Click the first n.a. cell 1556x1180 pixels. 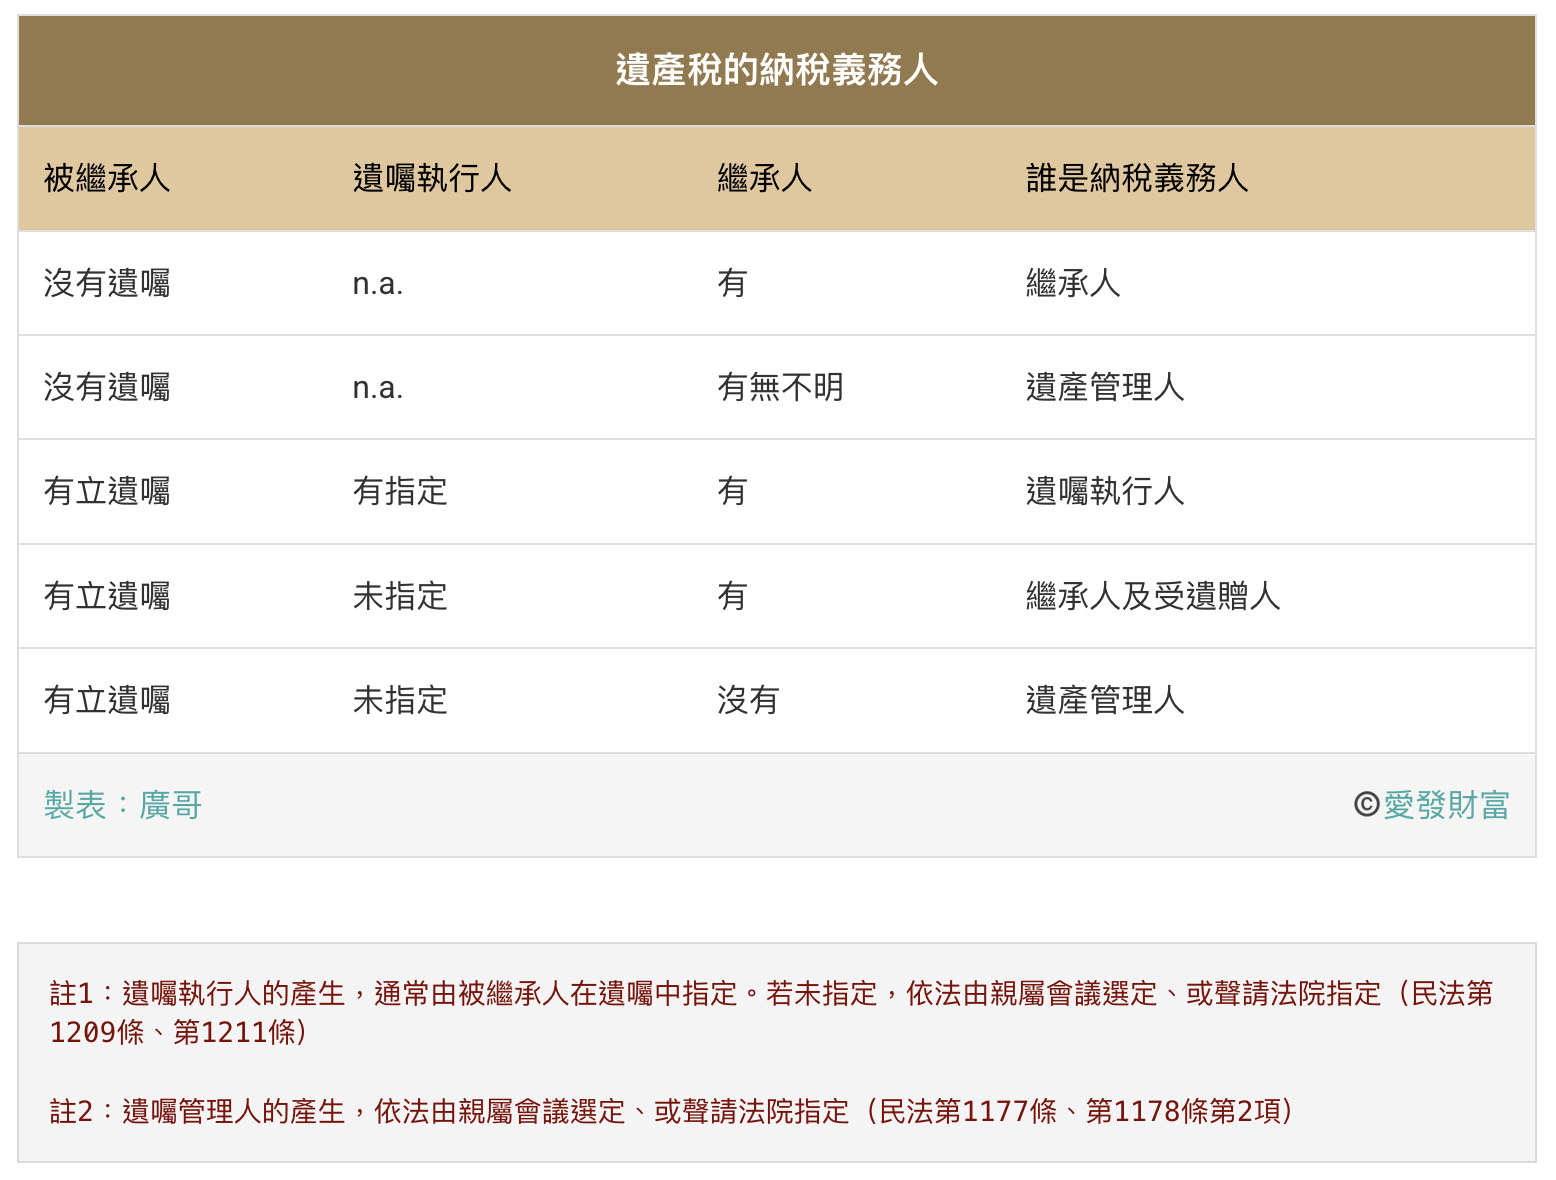tap(378, 283)
